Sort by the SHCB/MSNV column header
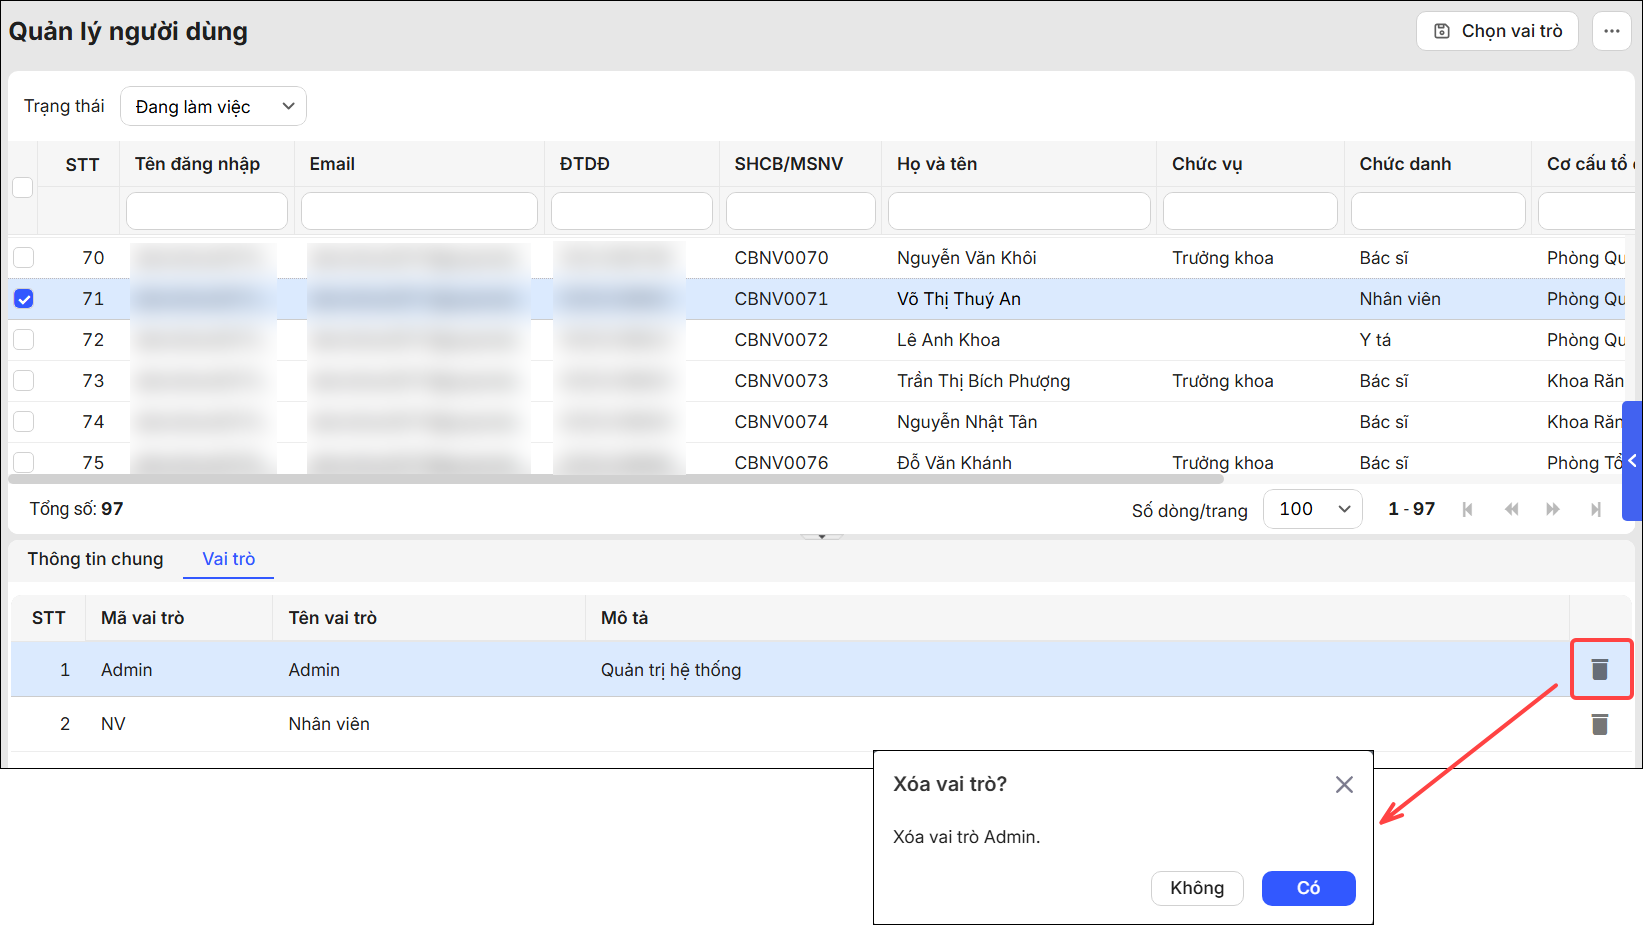The height and width of the screenshot is (944, 1643). click(789, 164)
